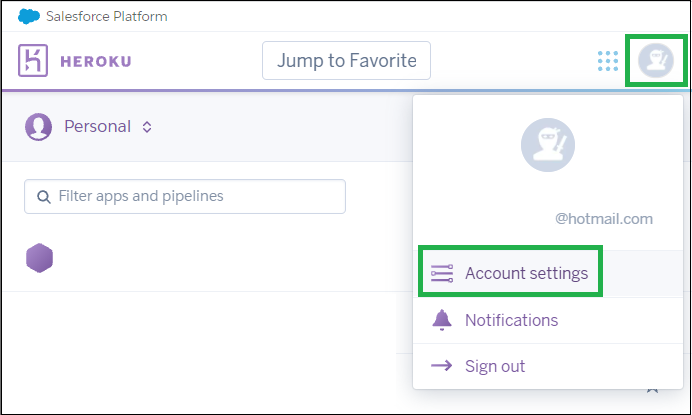Click the large ninja avatar in dropdown

coord(548,145)
